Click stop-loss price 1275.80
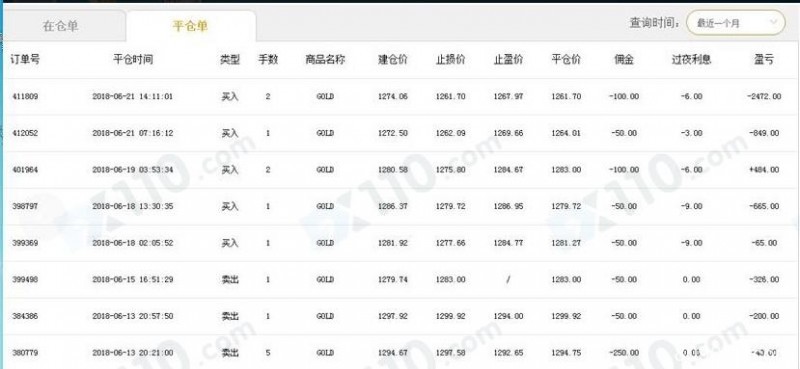 point(451,169)
